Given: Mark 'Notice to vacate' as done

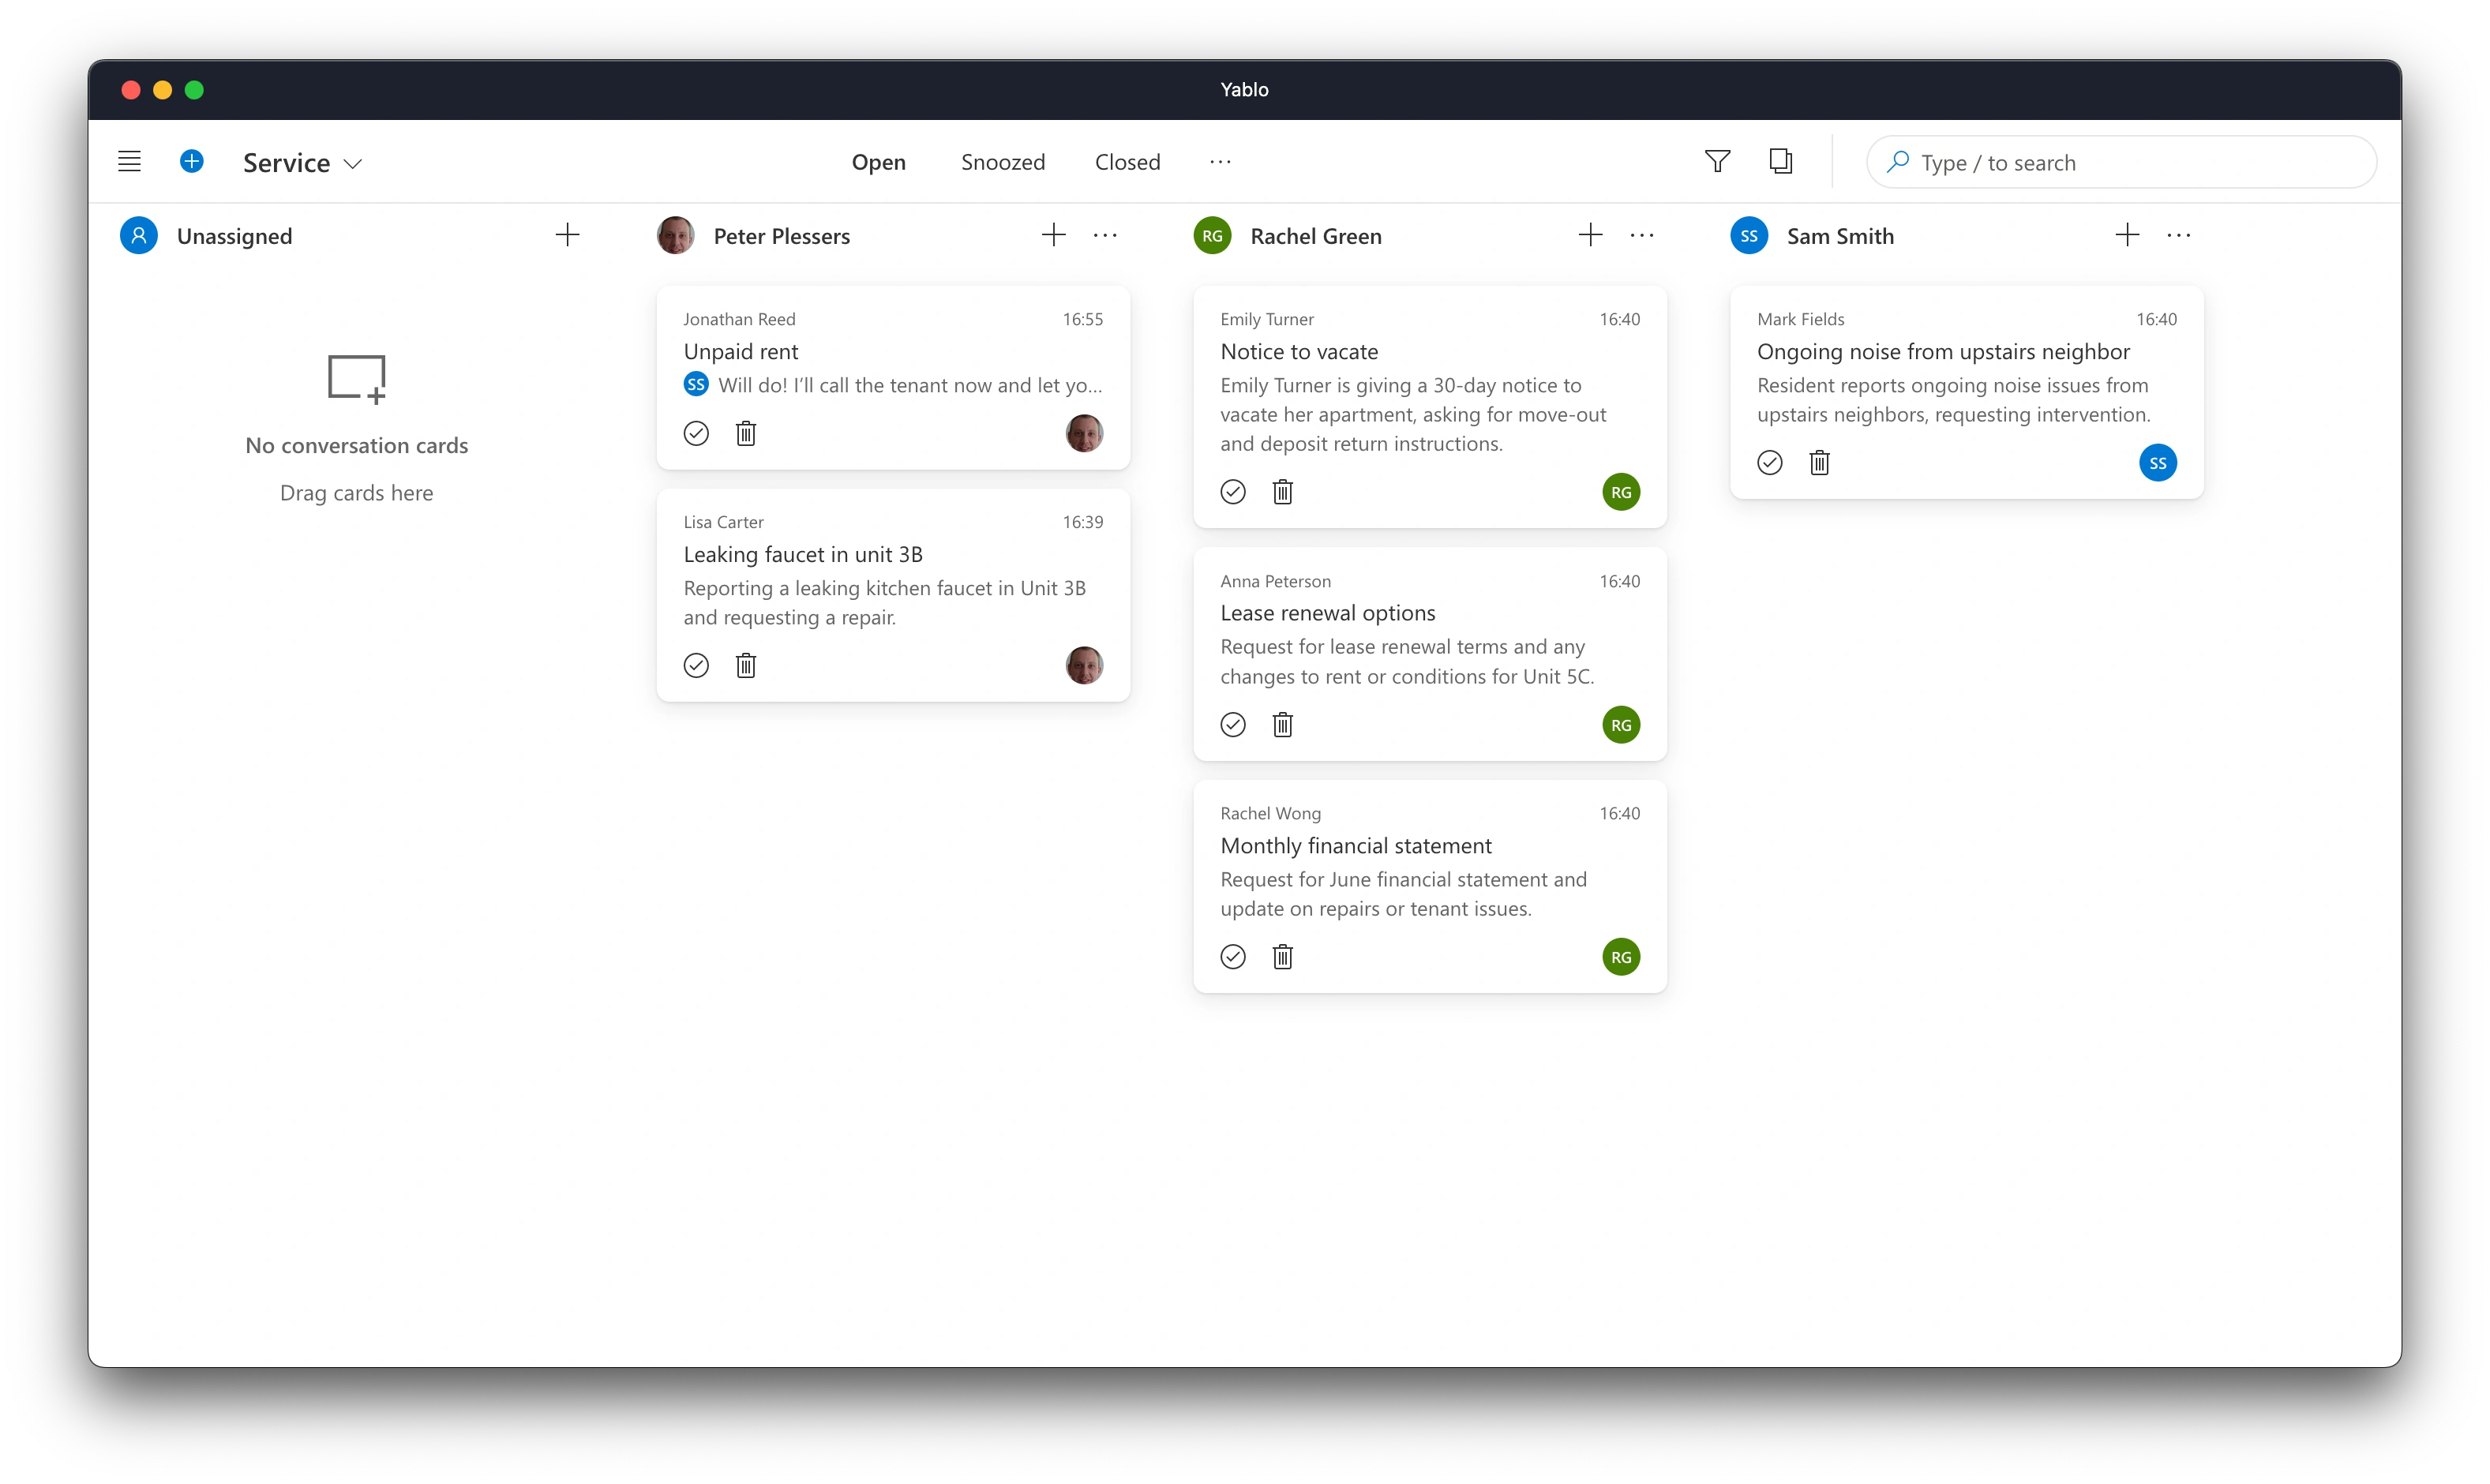Looking at the screenshot, I should click(x=1232, y=492).
